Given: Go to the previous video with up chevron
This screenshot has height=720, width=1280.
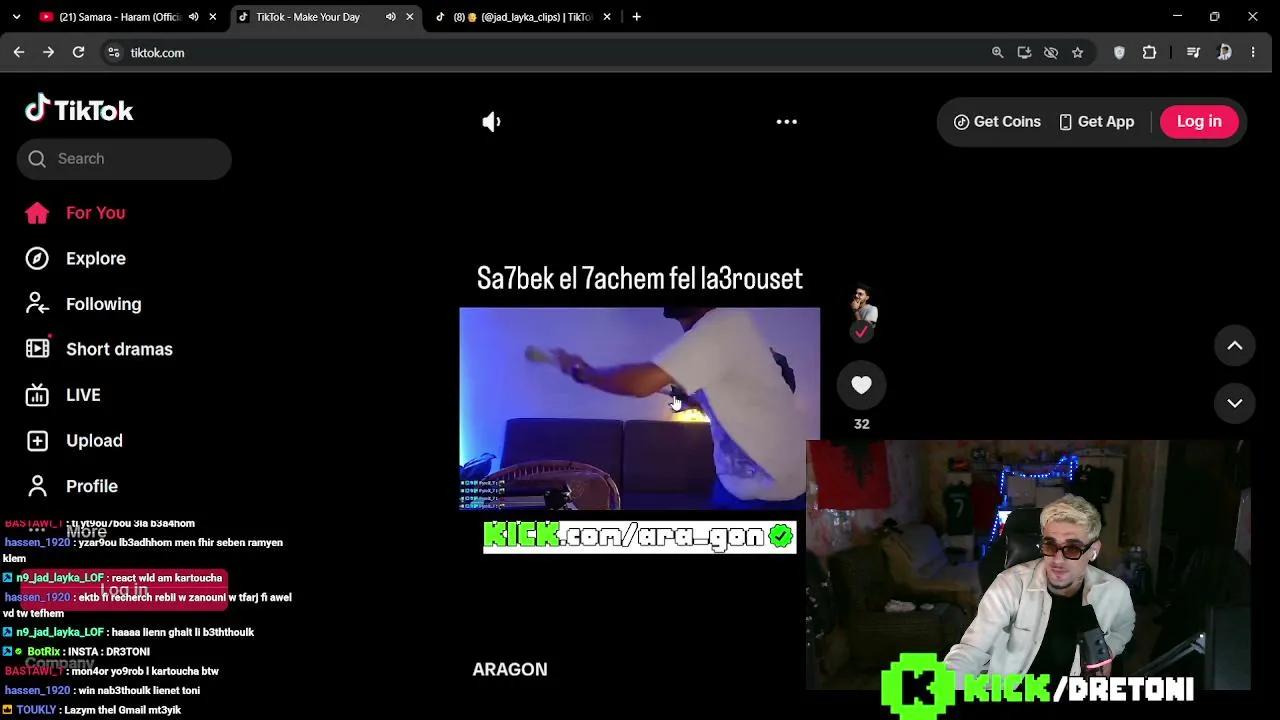Looking at the screenshot, I should point(1235,346).
